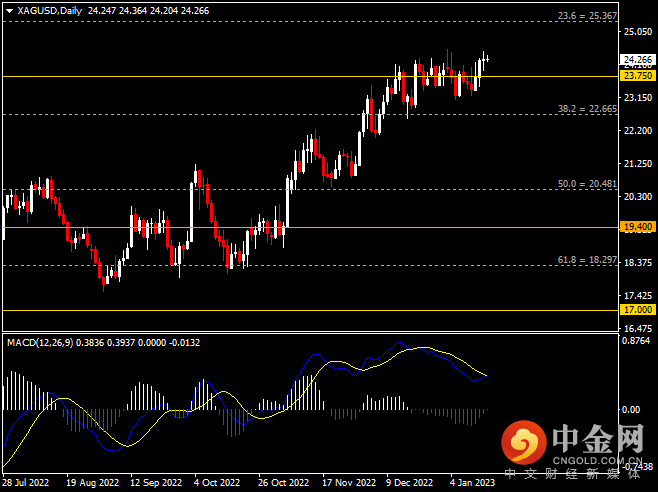Click the 17 Nov 2022 date label
658x492 pixels.
click(x=344, y=481)
